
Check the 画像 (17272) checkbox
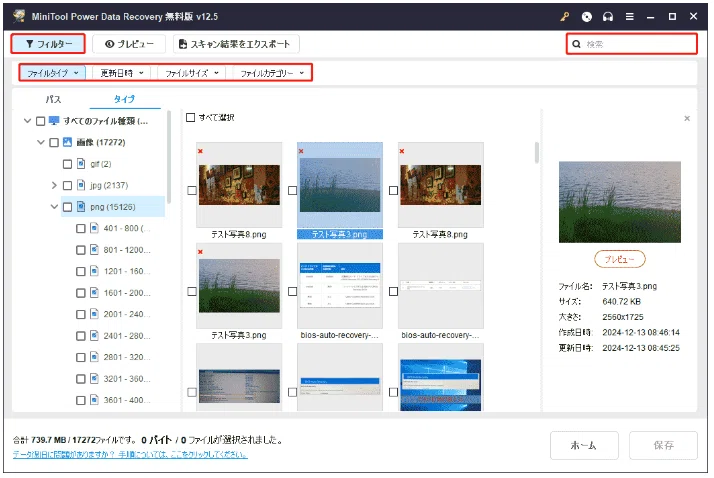click(x=54, y=142)
